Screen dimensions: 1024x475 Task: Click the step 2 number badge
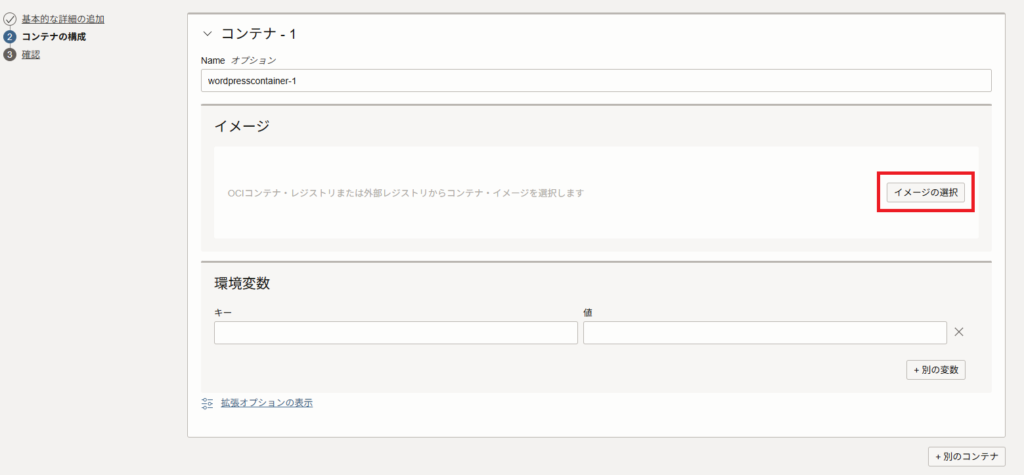click(x=10, y=37)
